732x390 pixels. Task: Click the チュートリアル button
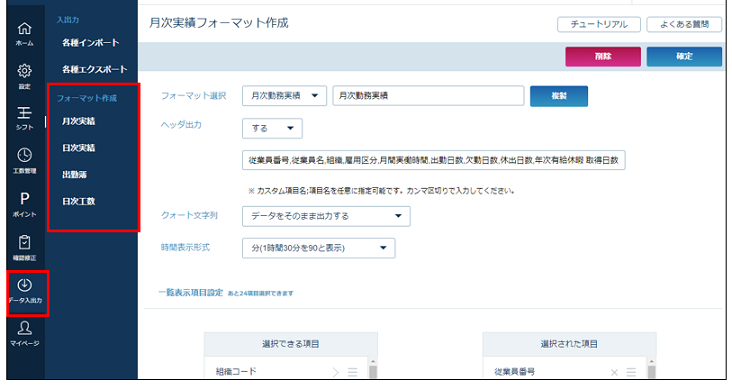click(599, 24)
